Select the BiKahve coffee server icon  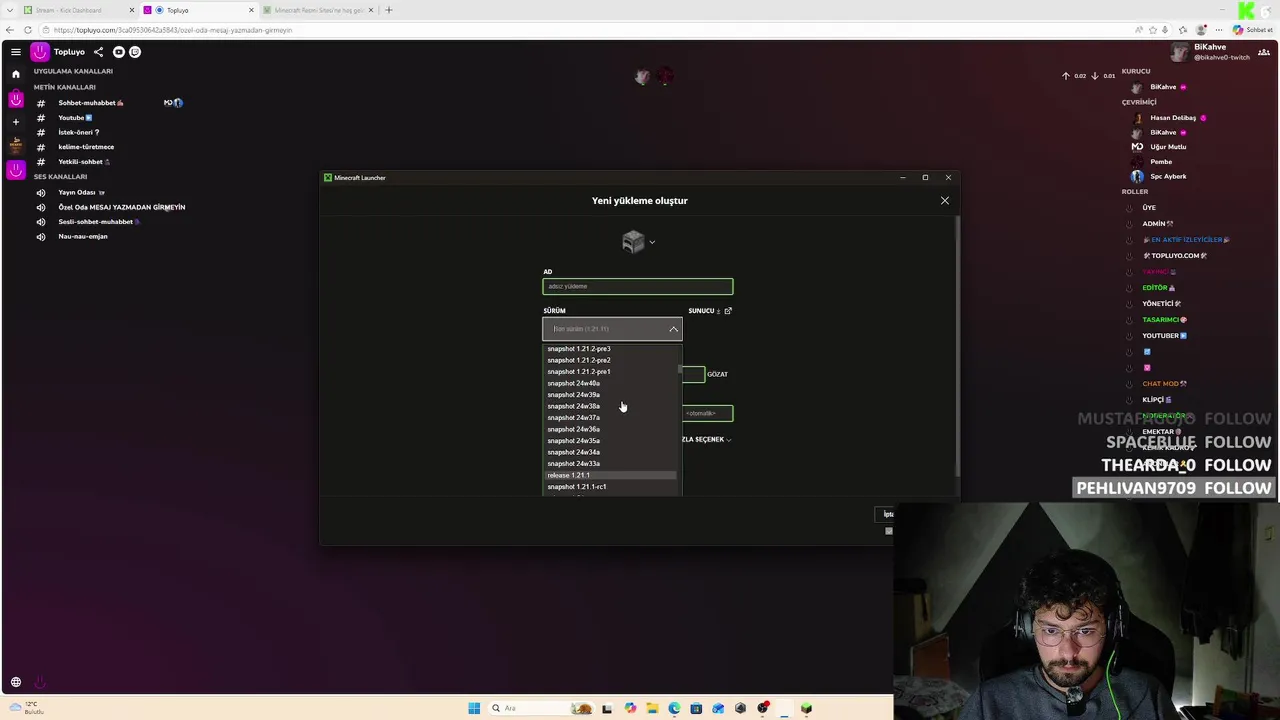click(x=15, y=145)
